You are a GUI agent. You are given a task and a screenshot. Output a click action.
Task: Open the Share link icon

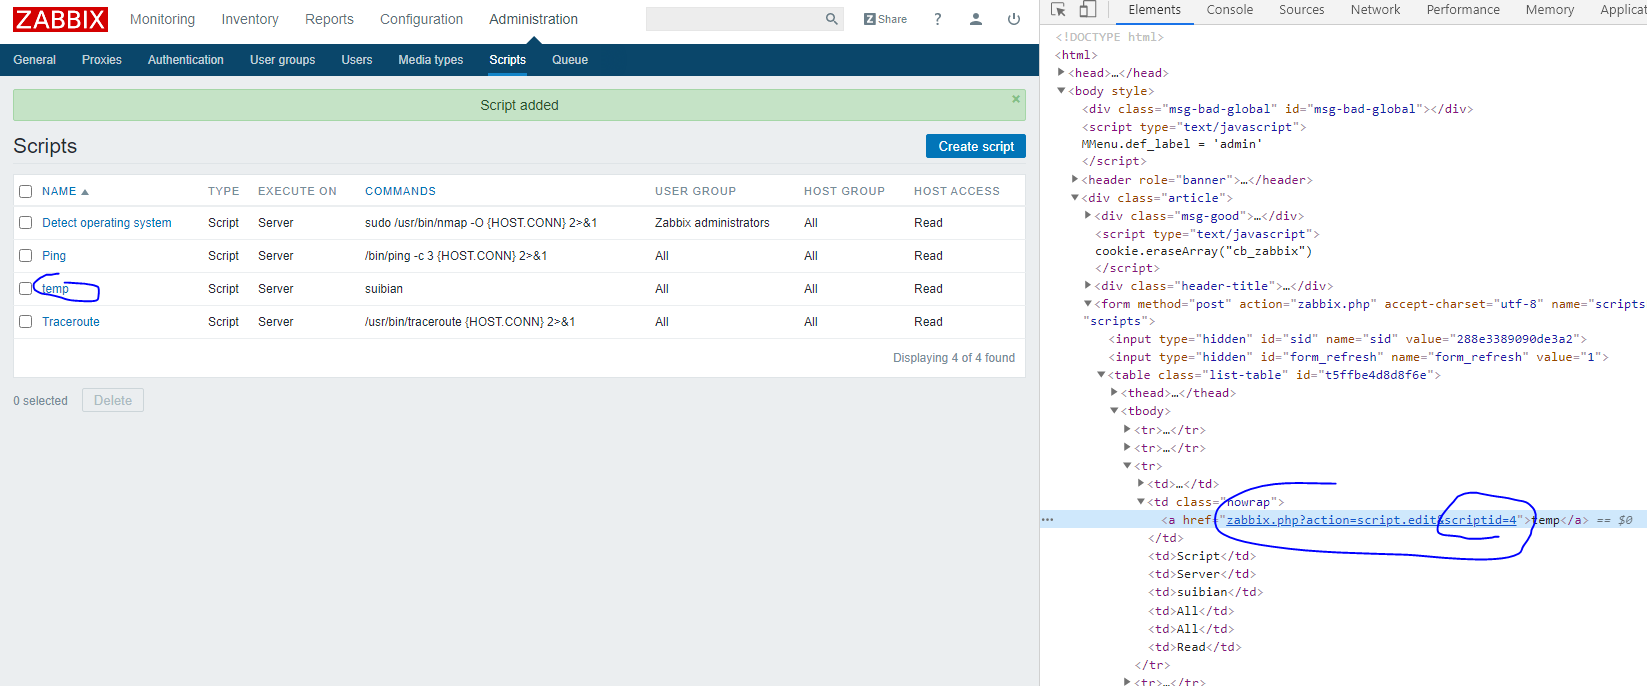[x=885, y=19]
